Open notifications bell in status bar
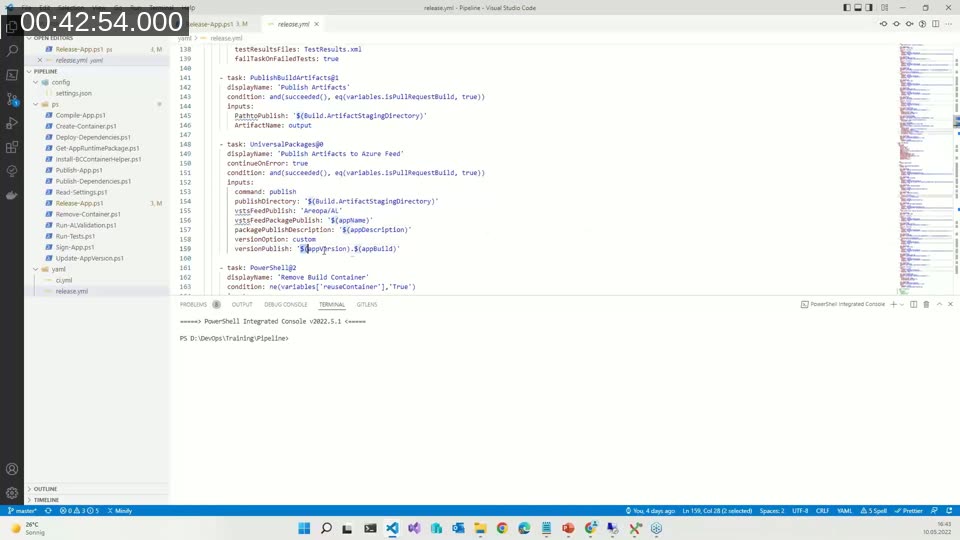960x540 pixels. 949,511
